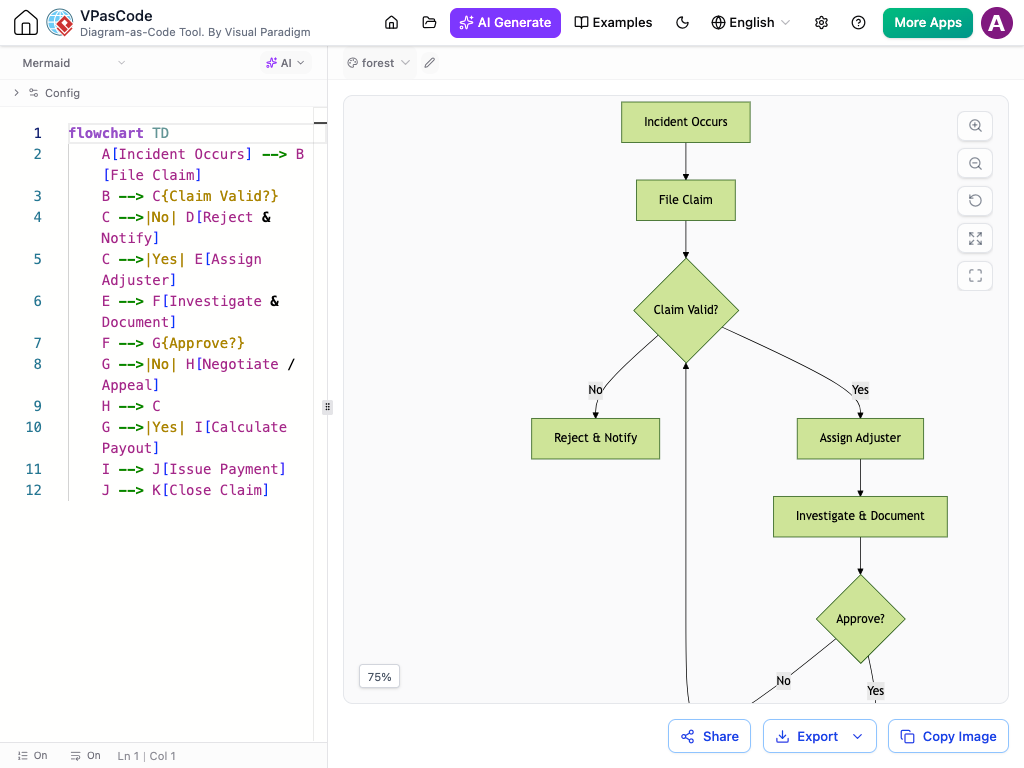Click the 'Approve?' diamond node

click(x=860, y=618)
